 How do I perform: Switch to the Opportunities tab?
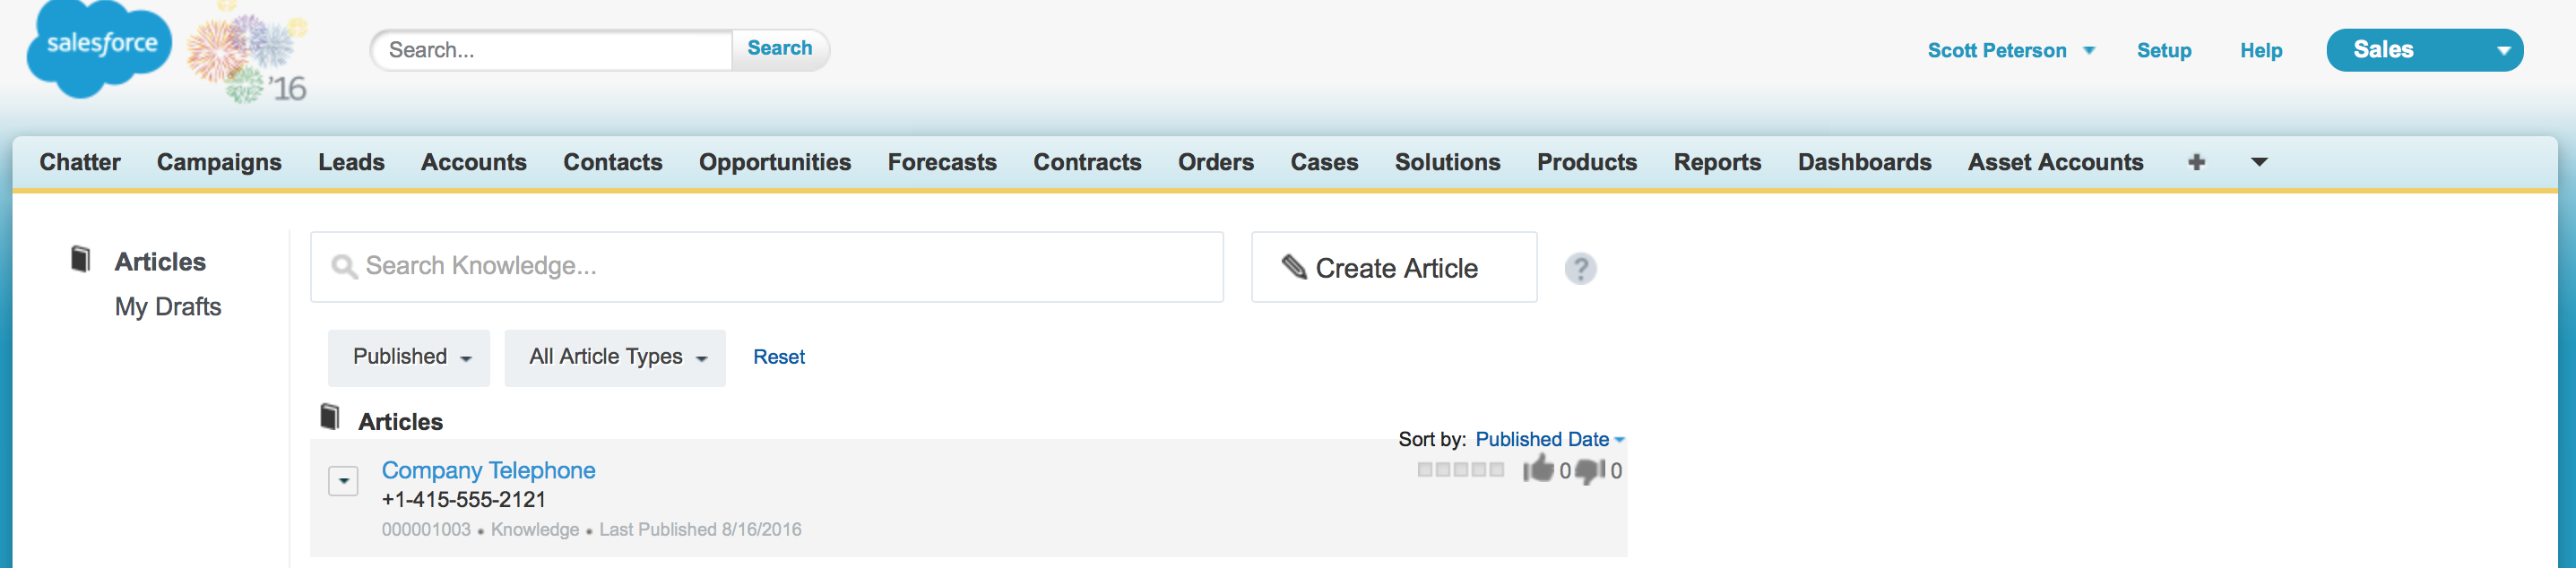774,162
